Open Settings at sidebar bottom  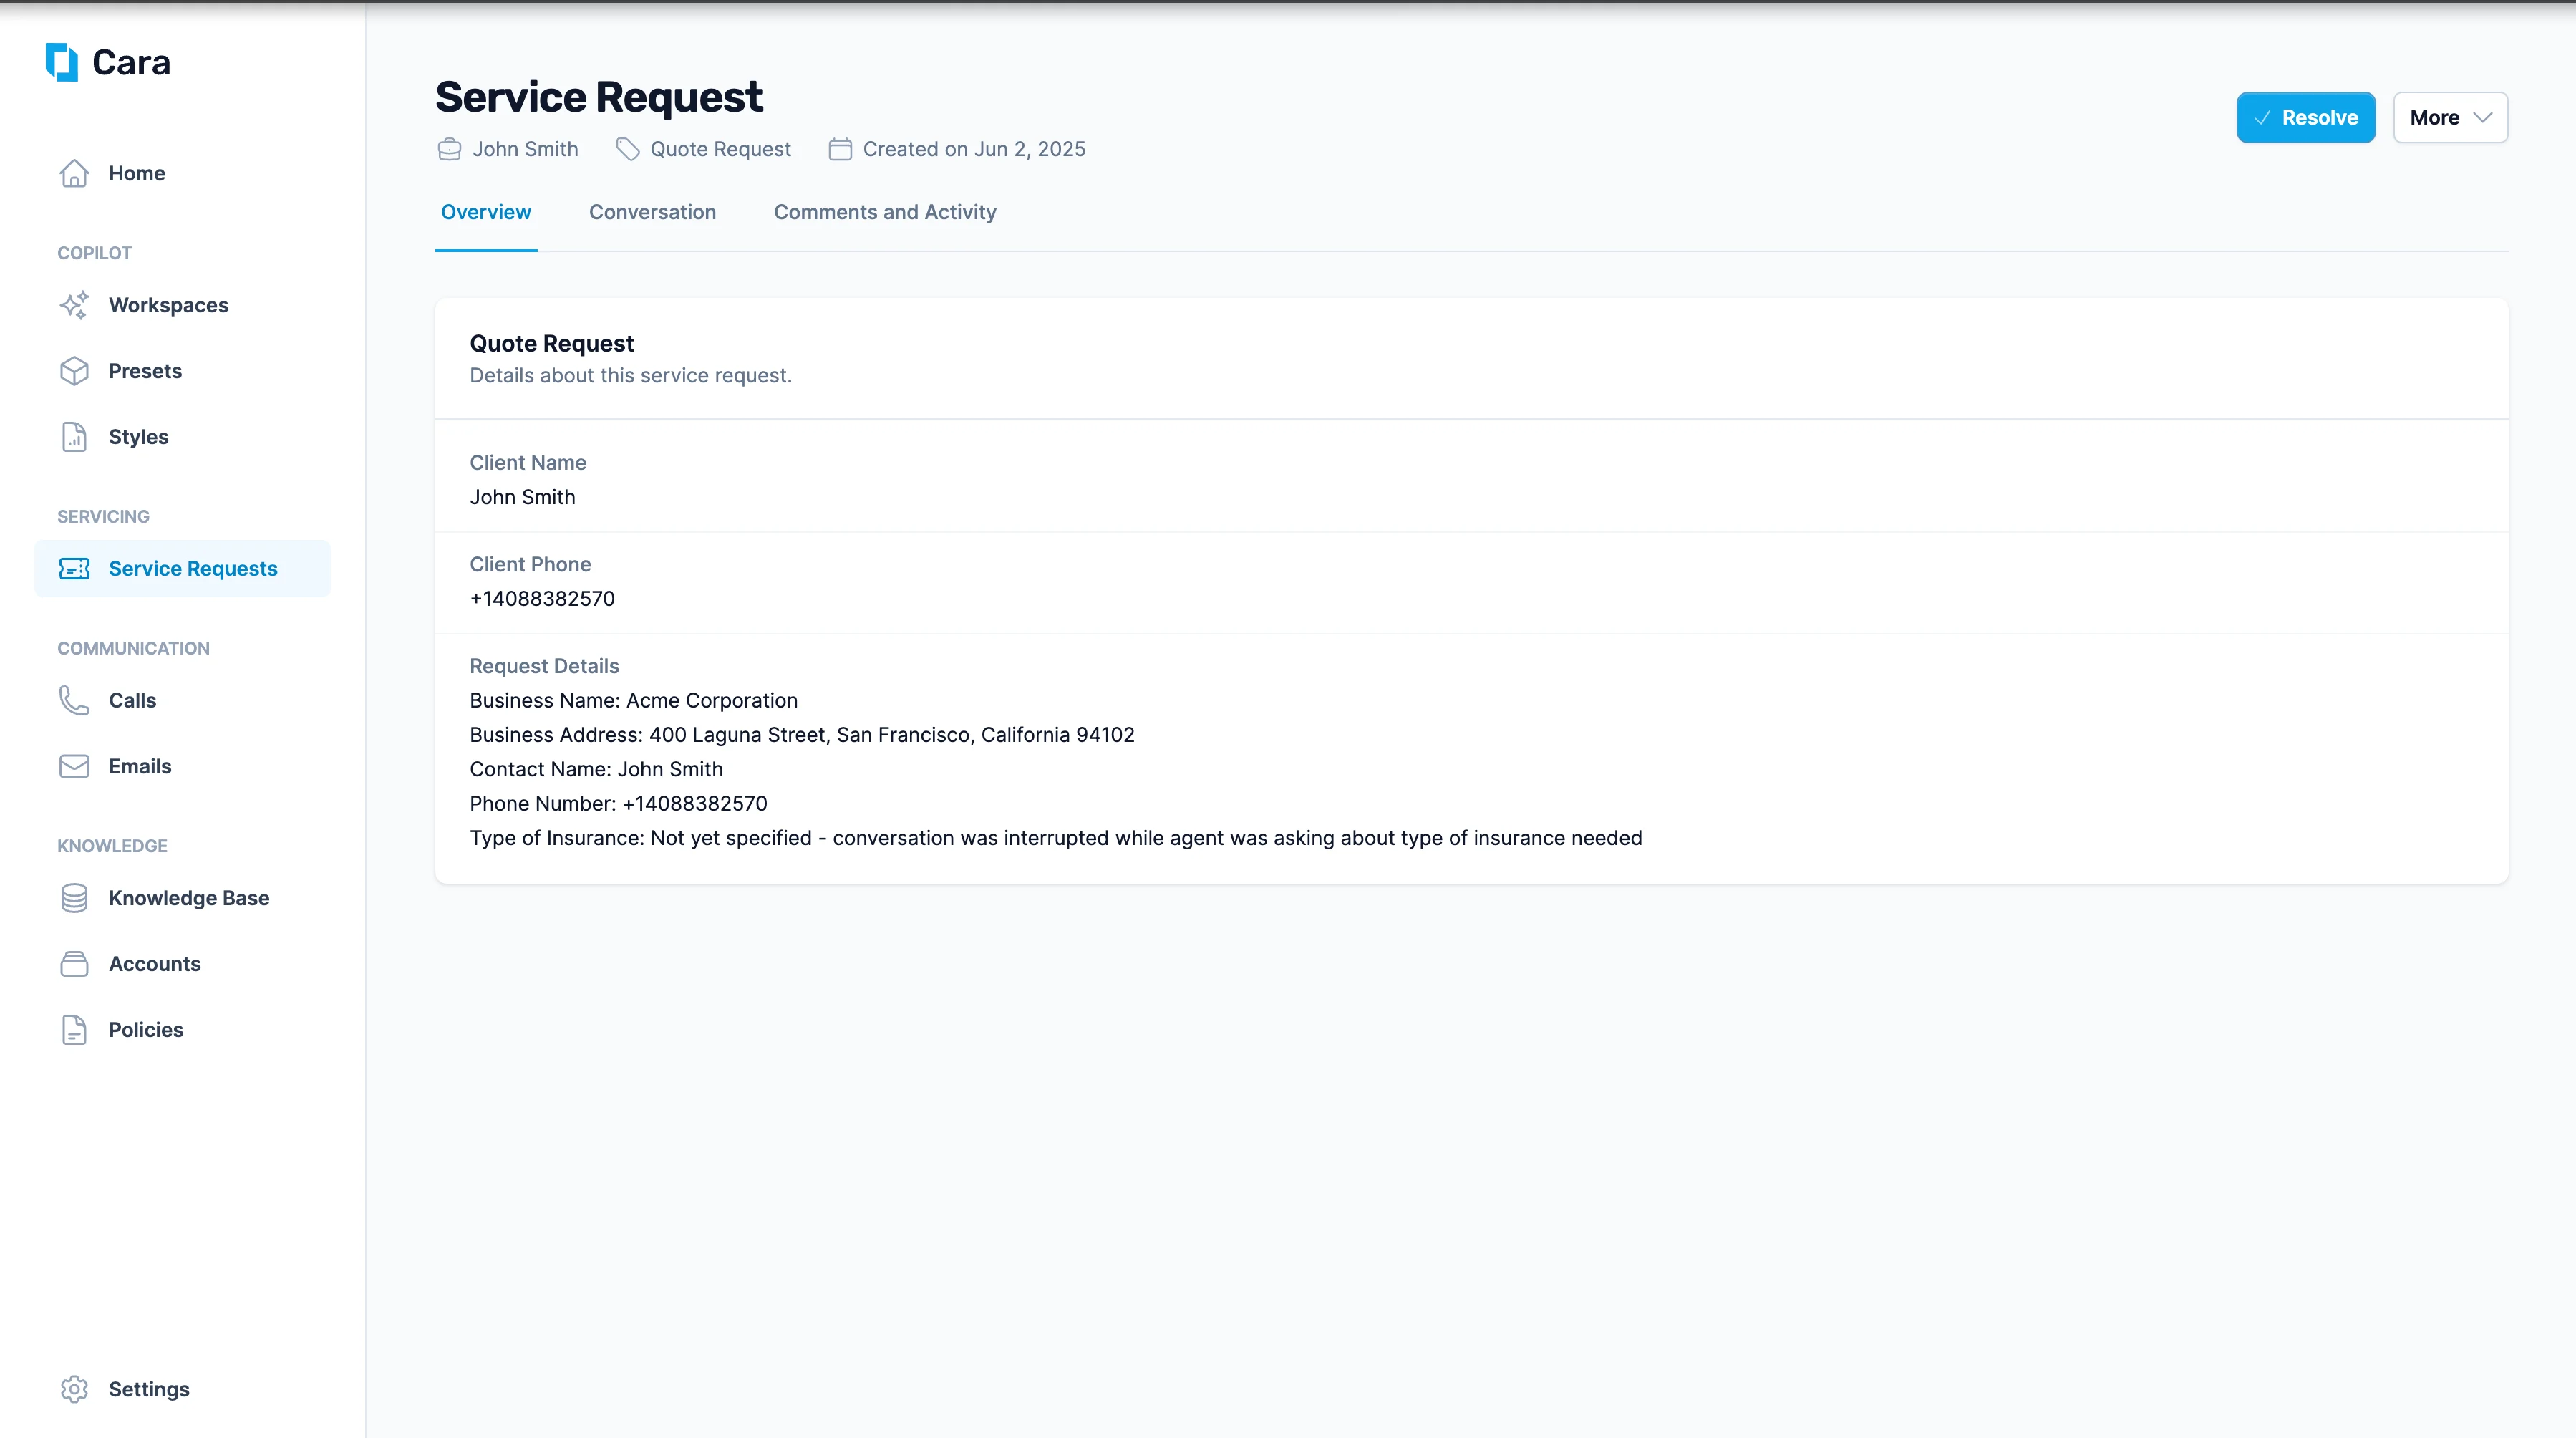coord(182,1389)
